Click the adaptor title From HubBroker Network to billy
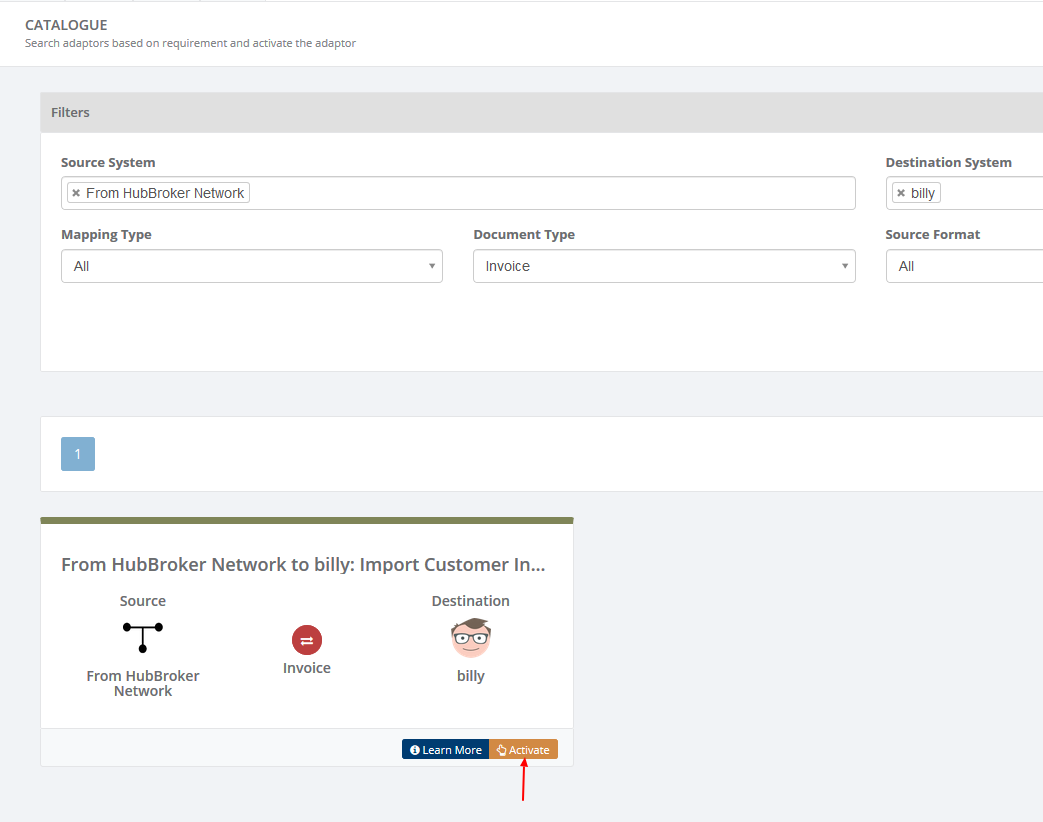The image size is (1043, 822). (303, 565)
